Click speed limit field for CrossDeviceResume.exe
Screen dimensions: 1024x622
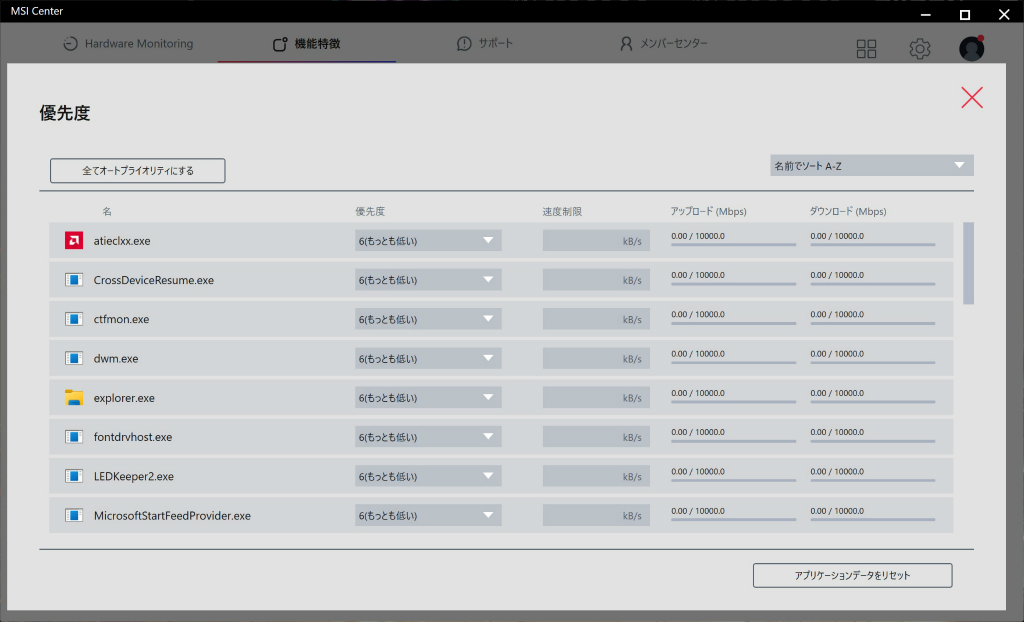coord(596,280)
